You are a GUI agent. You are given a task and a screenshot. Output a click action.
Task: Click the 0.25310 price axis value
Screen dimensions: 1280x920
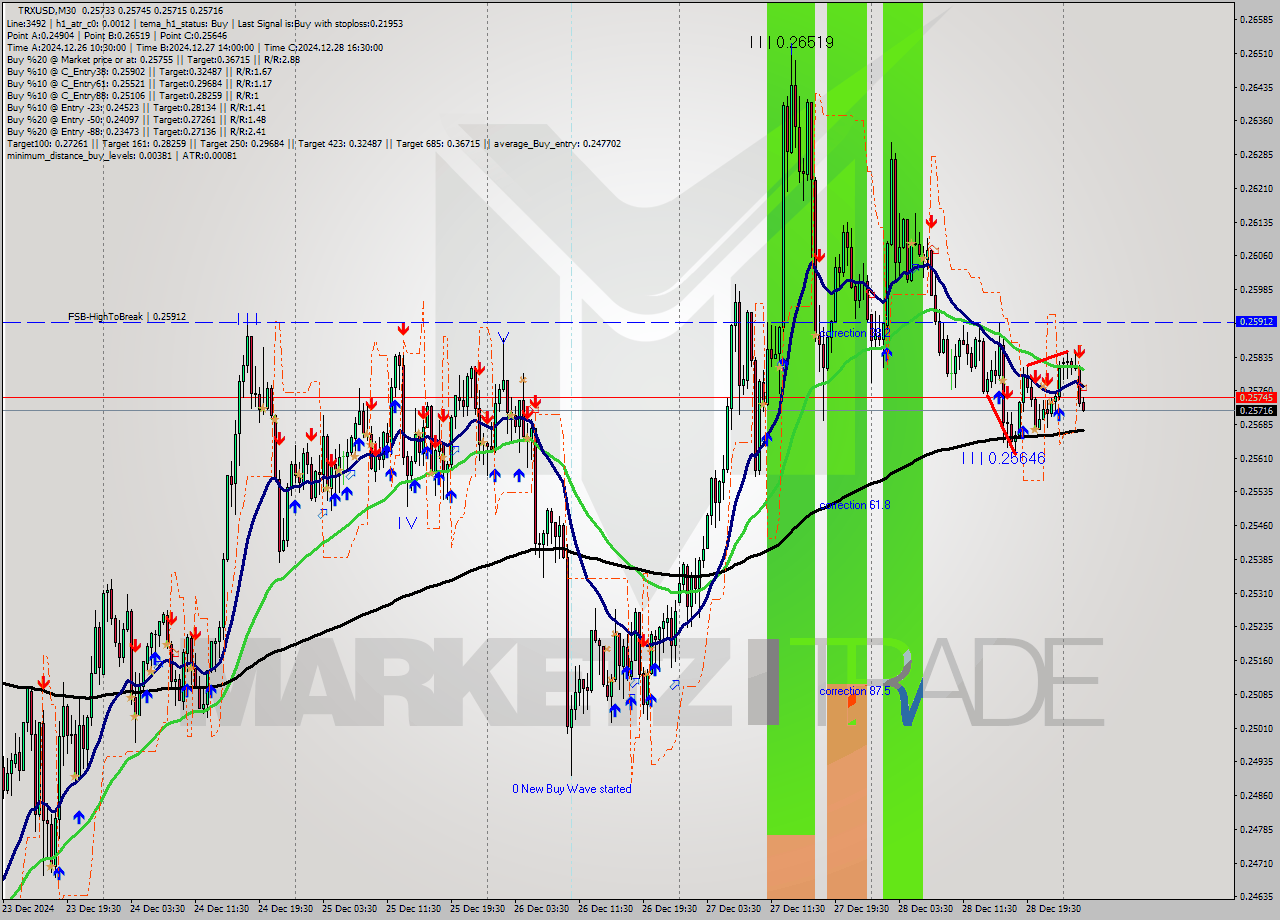tap(1257, 593)
